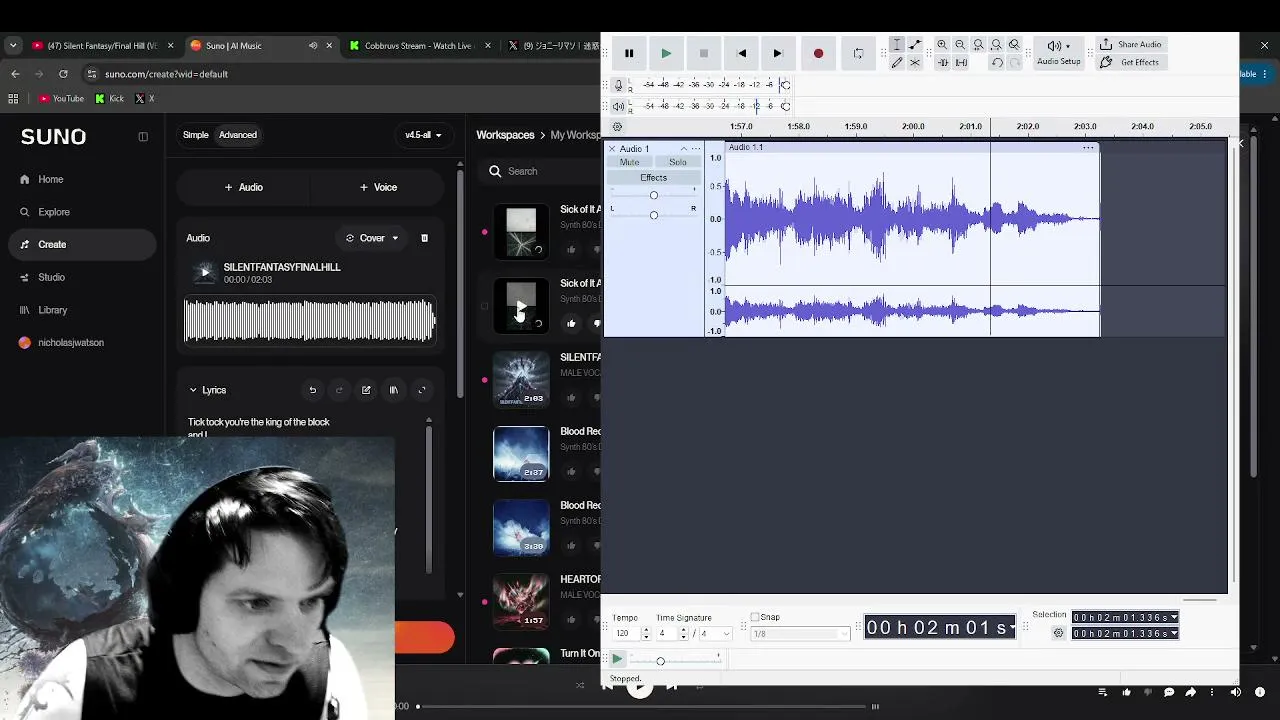Toggle zoom in Audacity toolbar

pos(1014,45)
